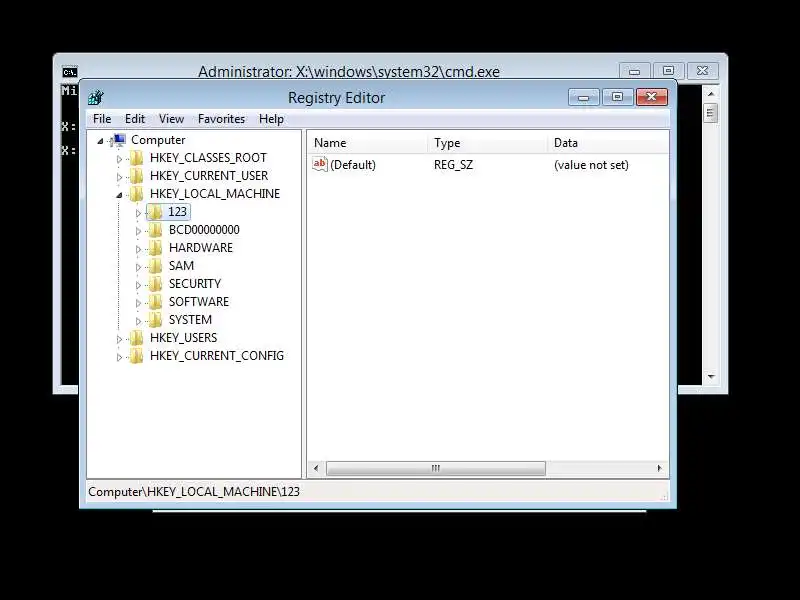Expand the HKEY_CURRENT_USER key

pos(119,177)
